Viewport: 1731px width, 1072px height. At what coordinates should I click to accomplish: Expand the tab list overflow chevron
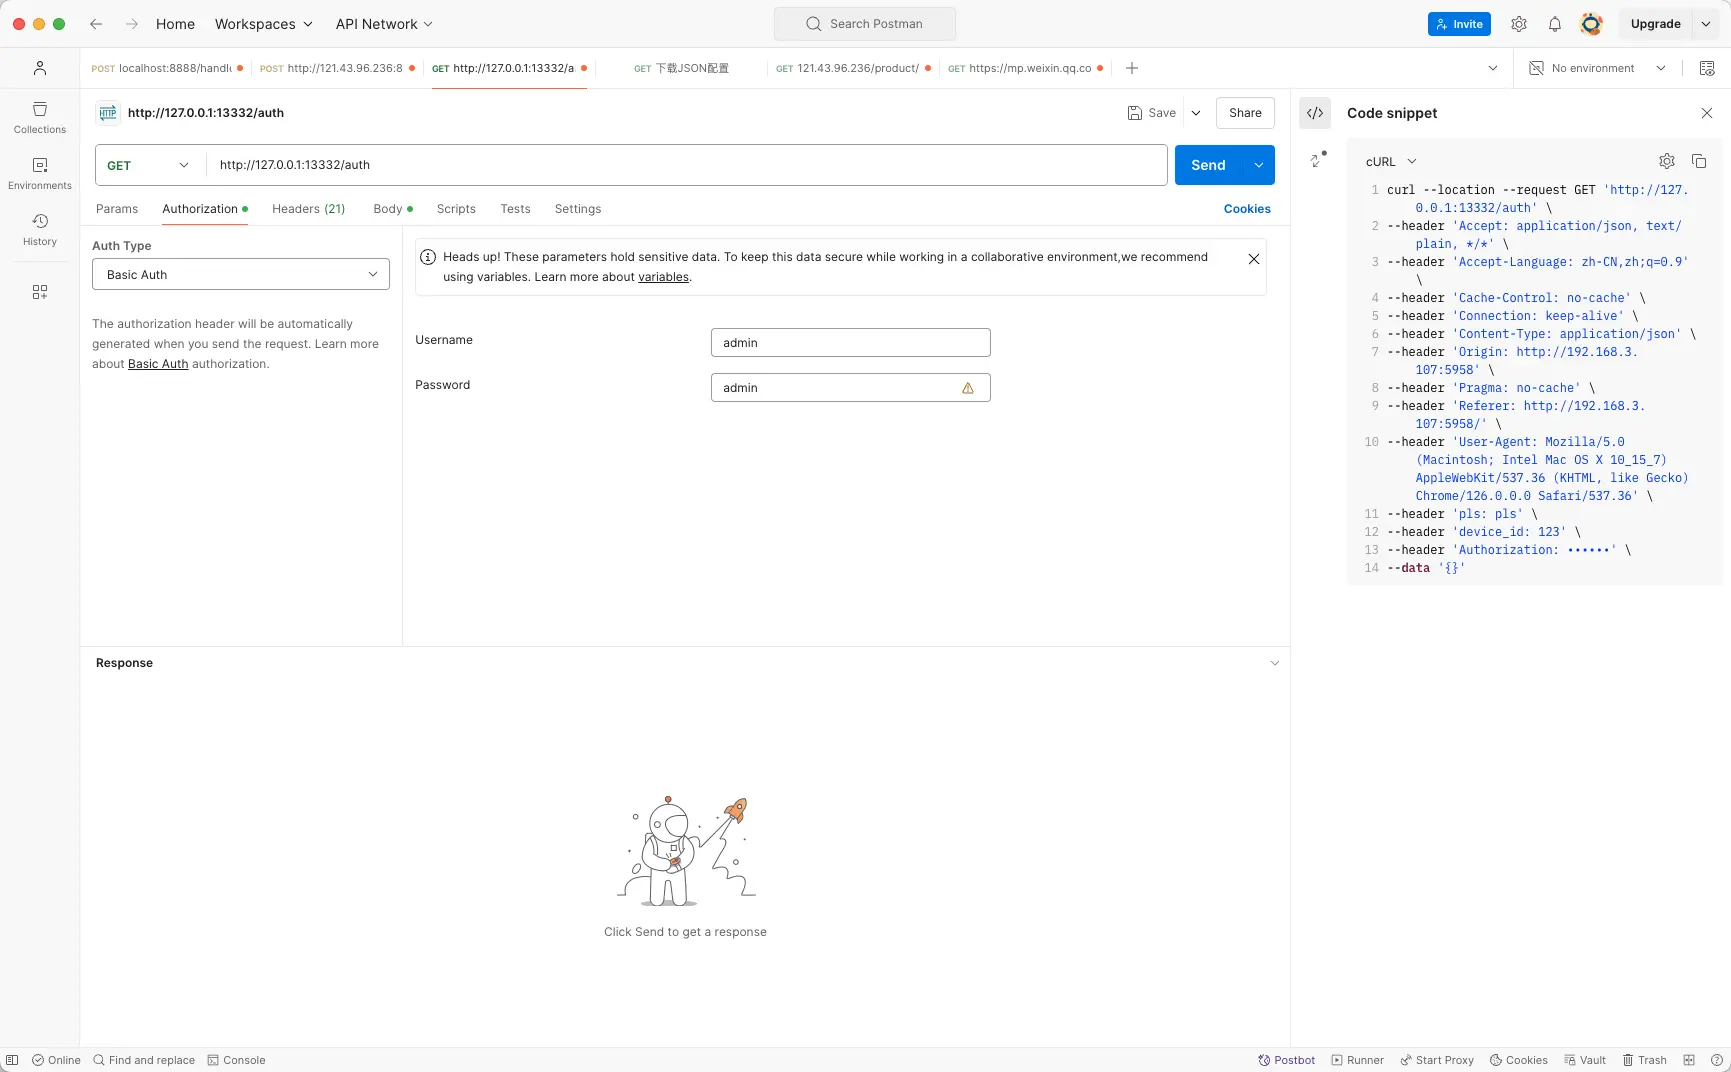(x=1493, y=68)
